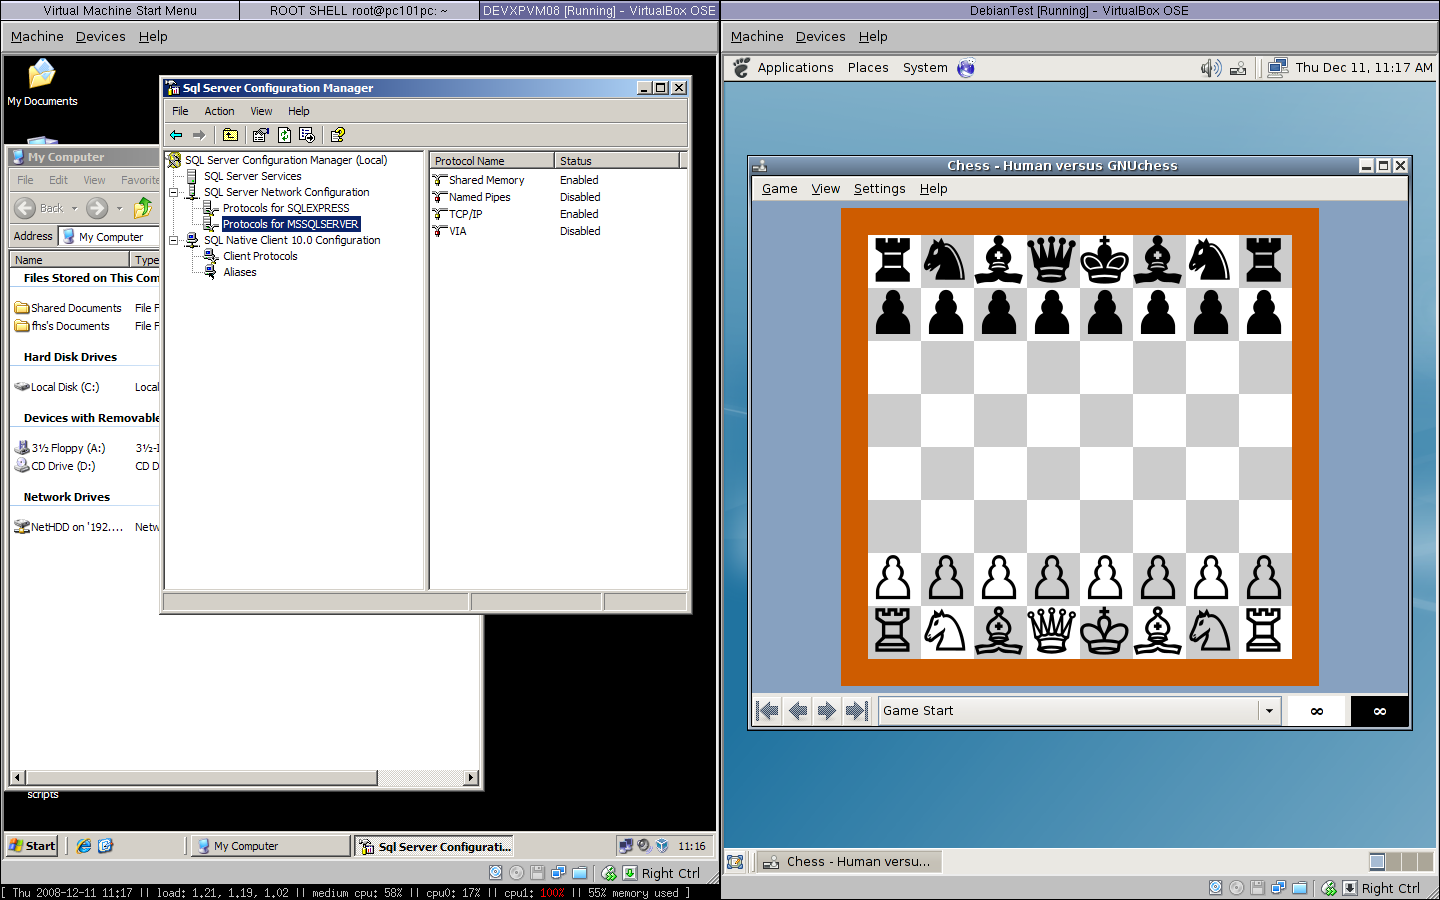Select the black queen chess piece
The height and width of the screenshot is (900, 1440).
pyautogui.click(x=1052, y=260)
